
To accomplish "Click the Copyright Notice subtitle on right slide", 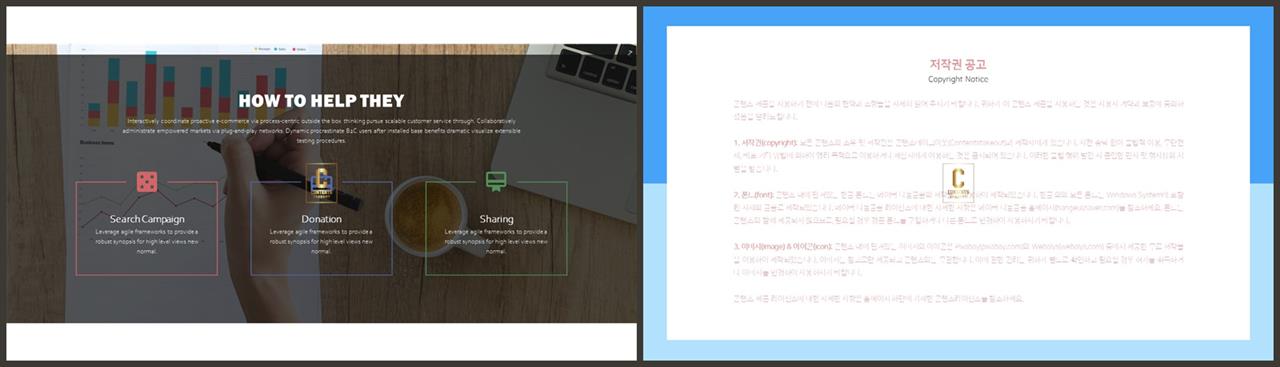I will [x=958, y=78].
